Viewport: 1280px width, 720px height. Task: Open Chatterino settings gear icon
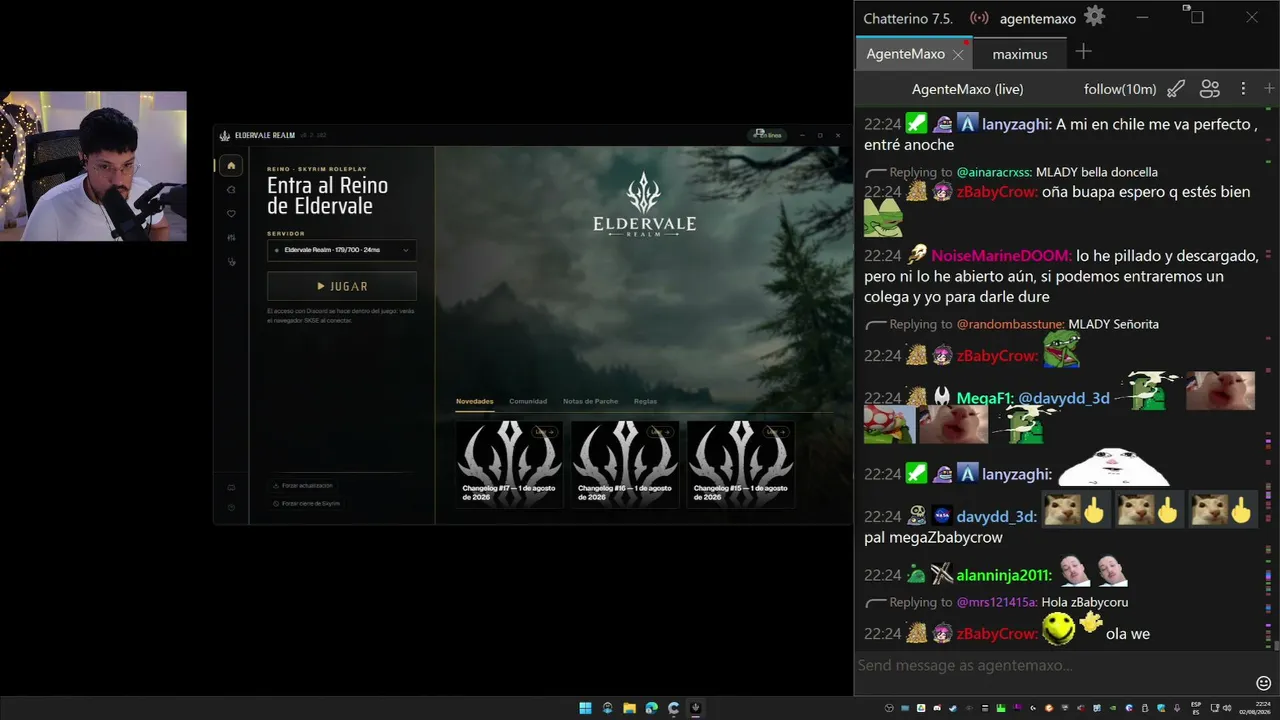pyautogui.click(x=1095, y=16)
